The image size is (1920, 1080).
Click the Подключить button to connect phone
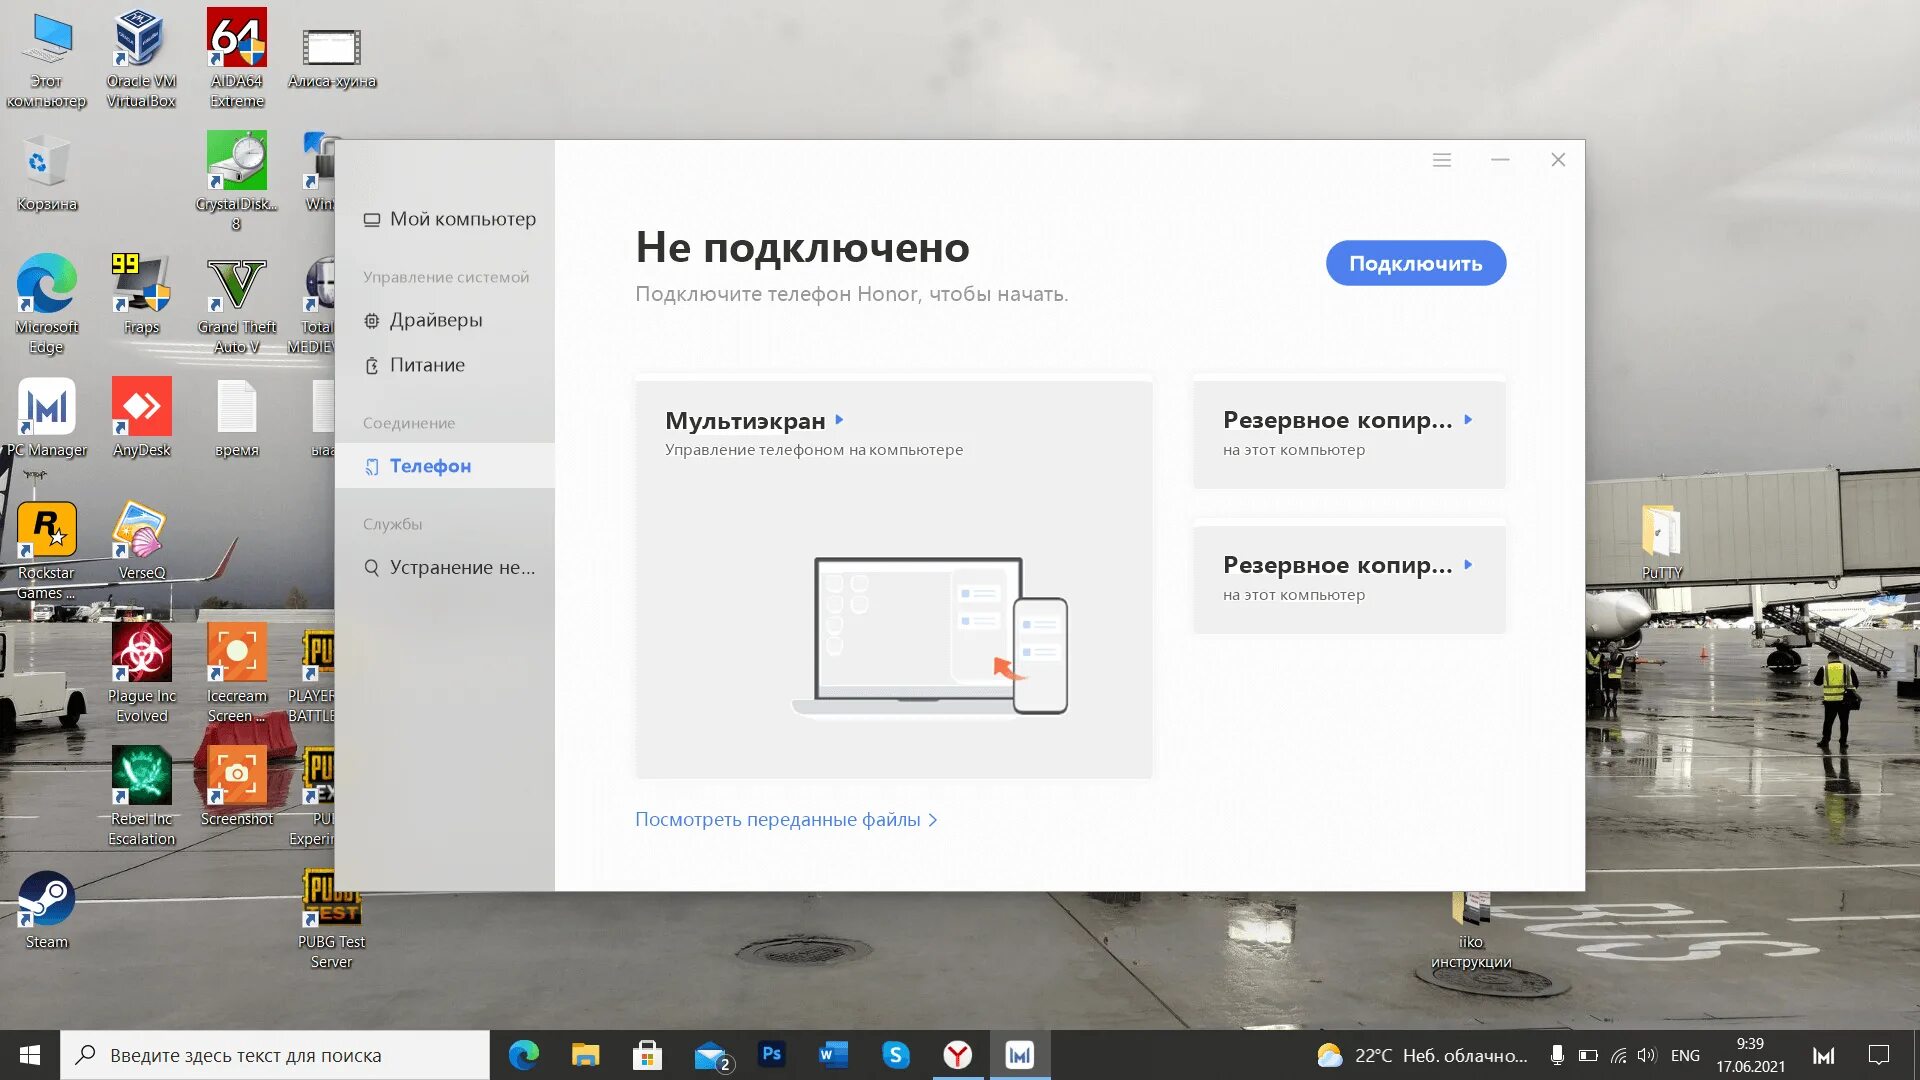1416,262
